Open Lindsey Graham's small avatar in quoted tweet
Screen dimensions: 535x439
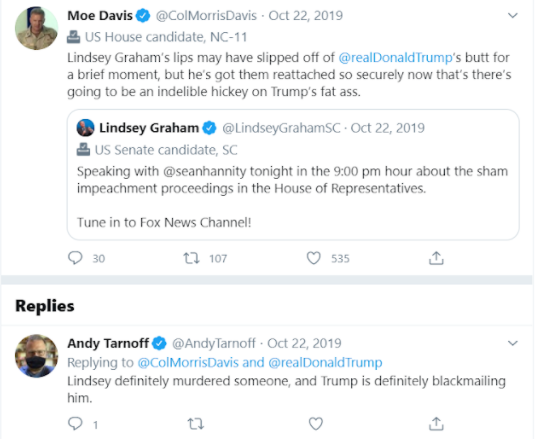click(85, 128)
